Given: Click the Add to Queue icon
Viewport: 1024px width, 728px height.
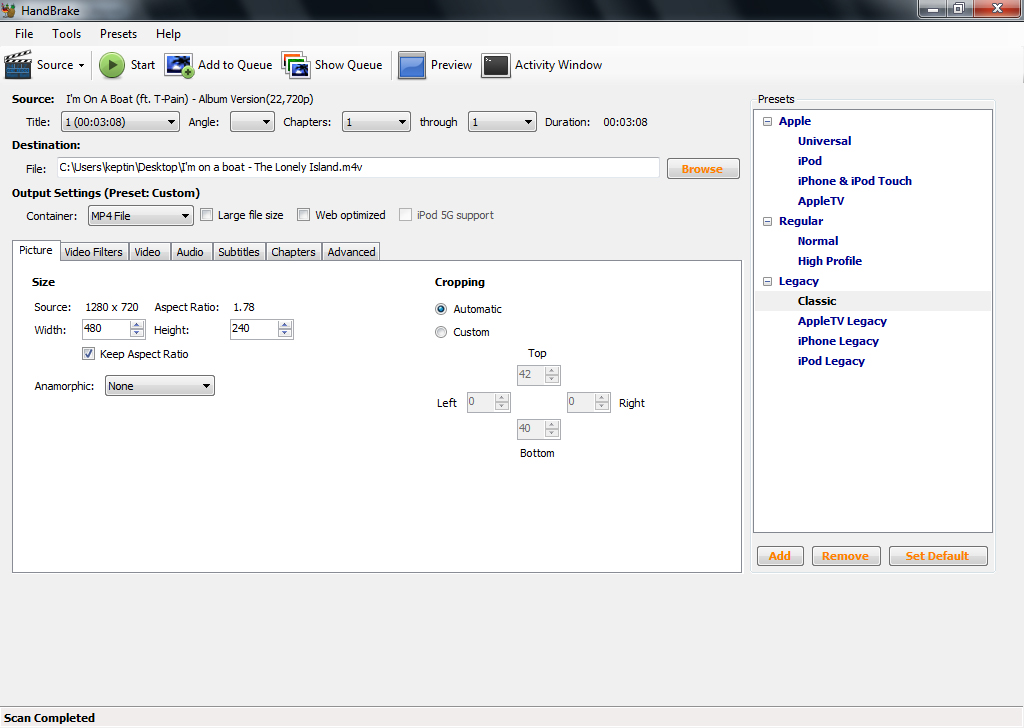Looking at the screenshot, I should point(179,65).
